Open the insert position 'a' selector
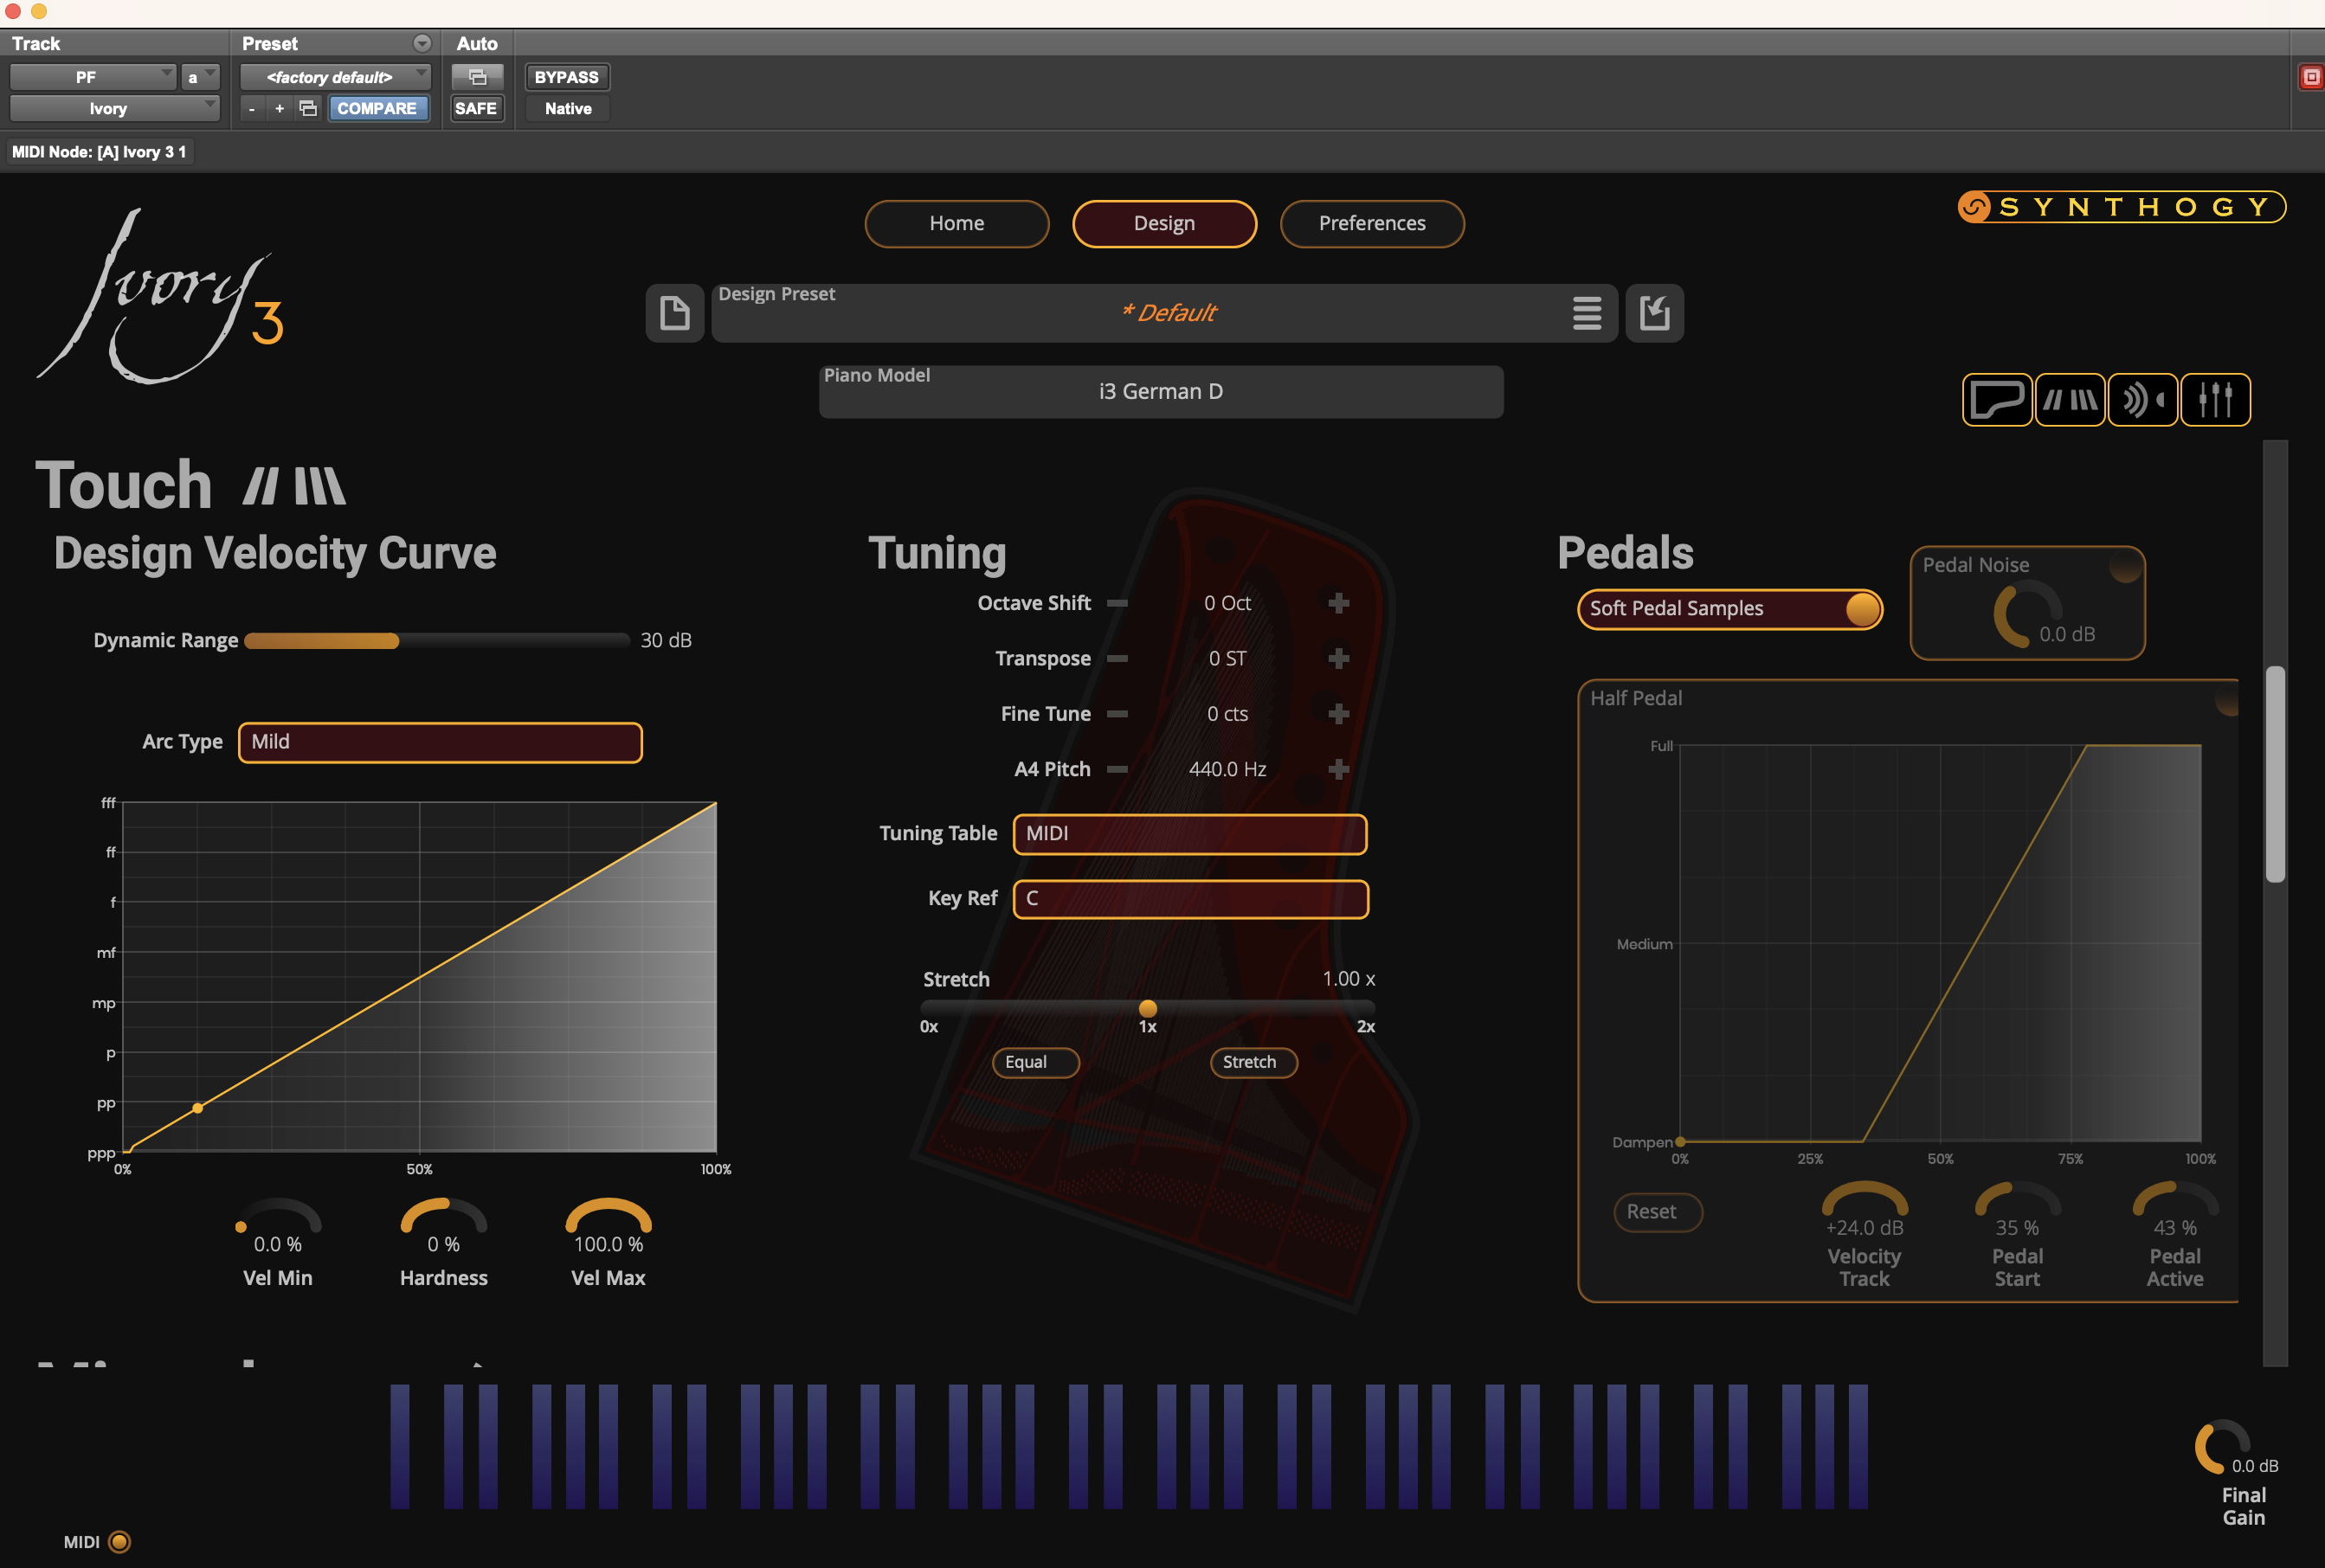Image resolution: width=2325 pixels, height=1568 pixels. click(200, 77)
